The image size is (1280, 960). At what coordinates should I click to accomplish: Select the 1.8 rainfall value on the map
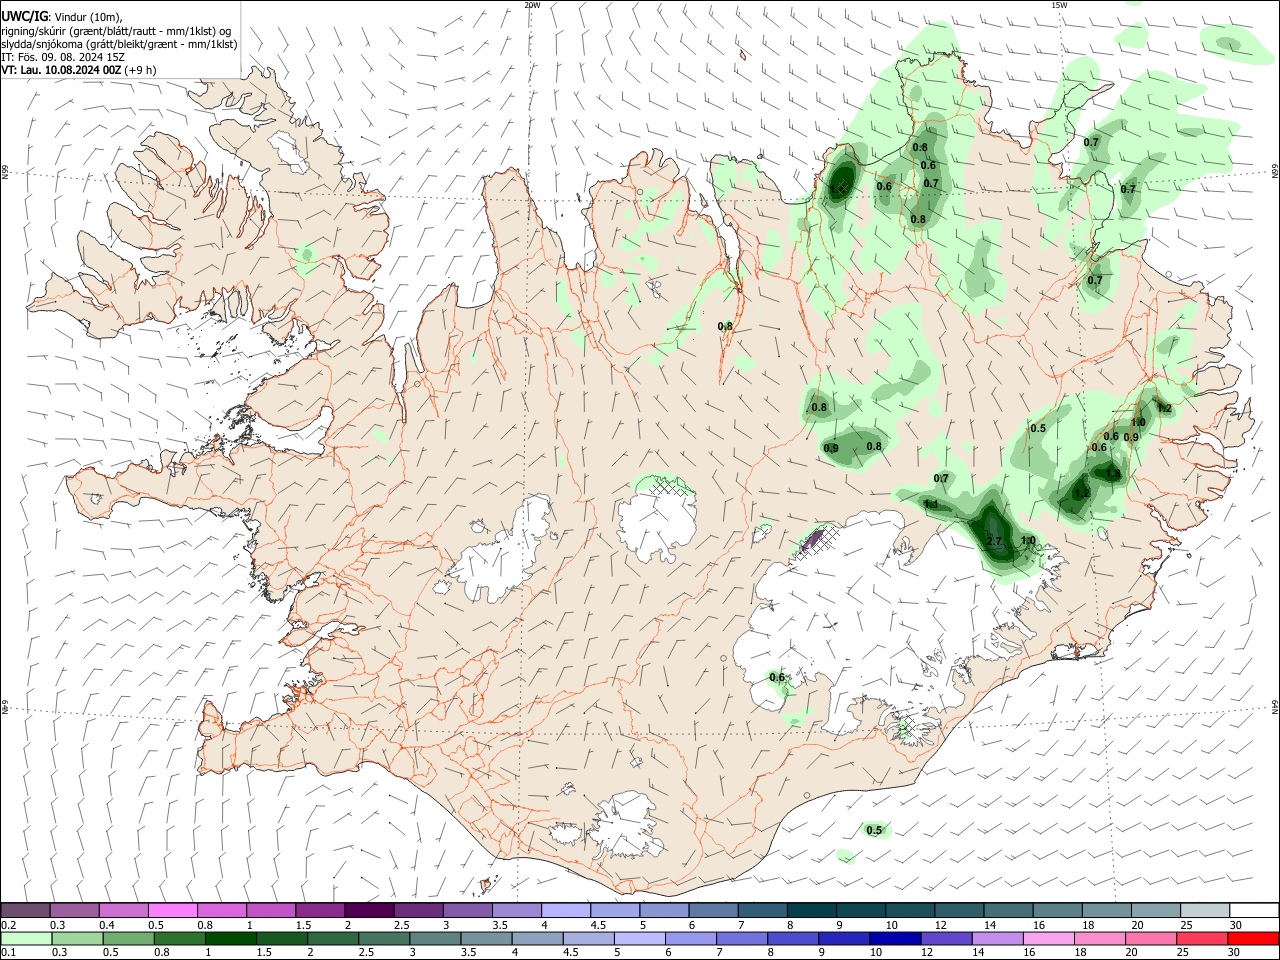tap(1113, 474)
